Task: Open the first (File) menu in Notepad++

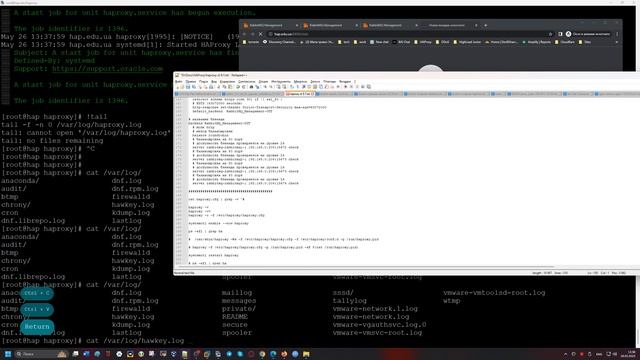Action: [178, 82]
